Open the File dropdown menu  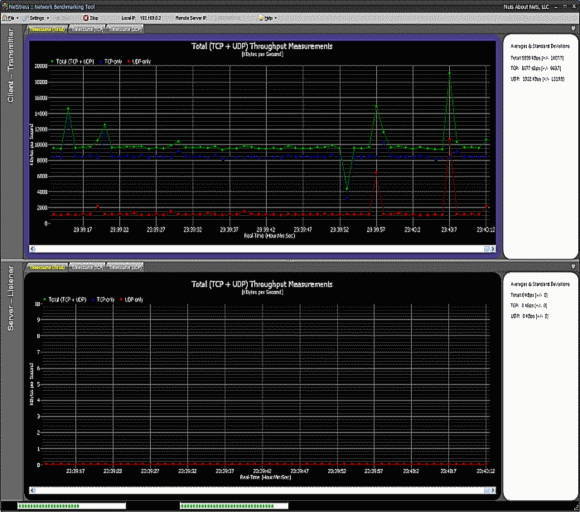coord(11,18)
